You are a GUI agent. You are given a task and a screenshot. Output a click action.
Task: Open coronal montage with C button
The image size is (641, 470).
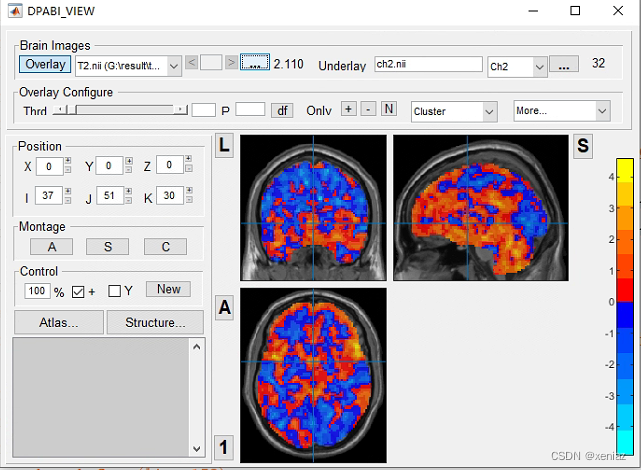click(x=166, y=247)
